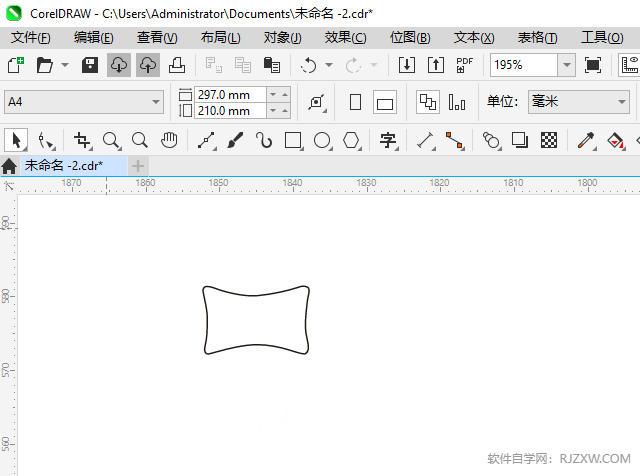
Task: Click the grayed-out Redo icon
Action: tap(353, 65)
